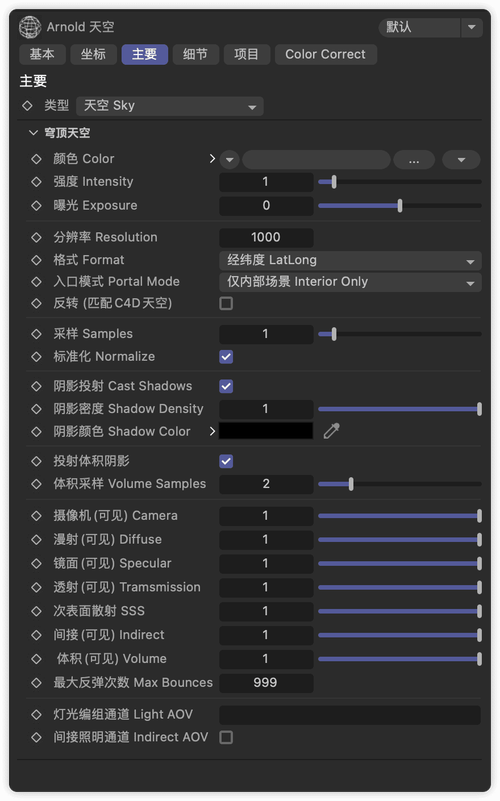Open Color row rightmost dropdown arrow
The image size is (500, 801).
[461, 160]
